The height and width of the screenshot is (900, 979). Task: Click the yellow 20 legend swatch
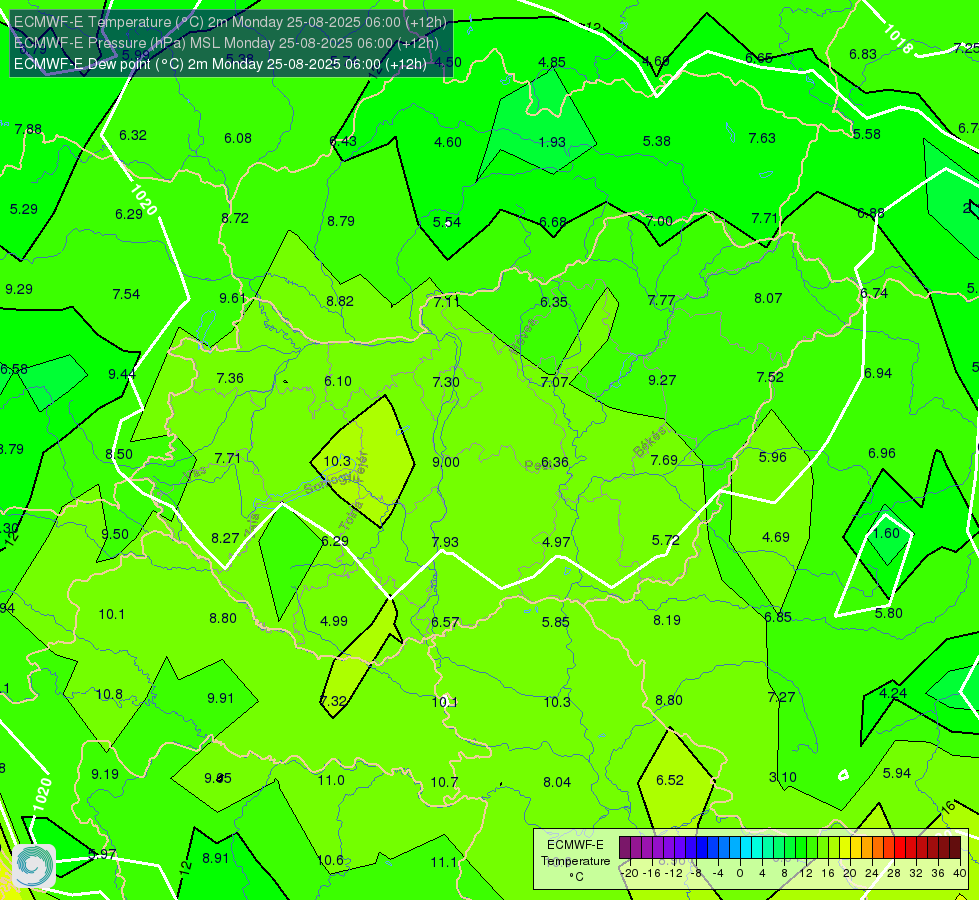845,848
